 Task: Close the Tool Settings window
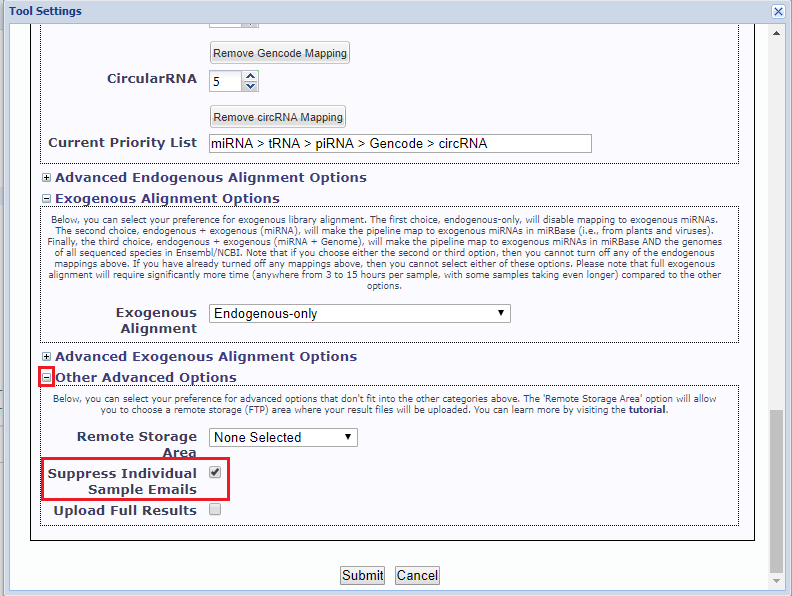click(779, 11)
